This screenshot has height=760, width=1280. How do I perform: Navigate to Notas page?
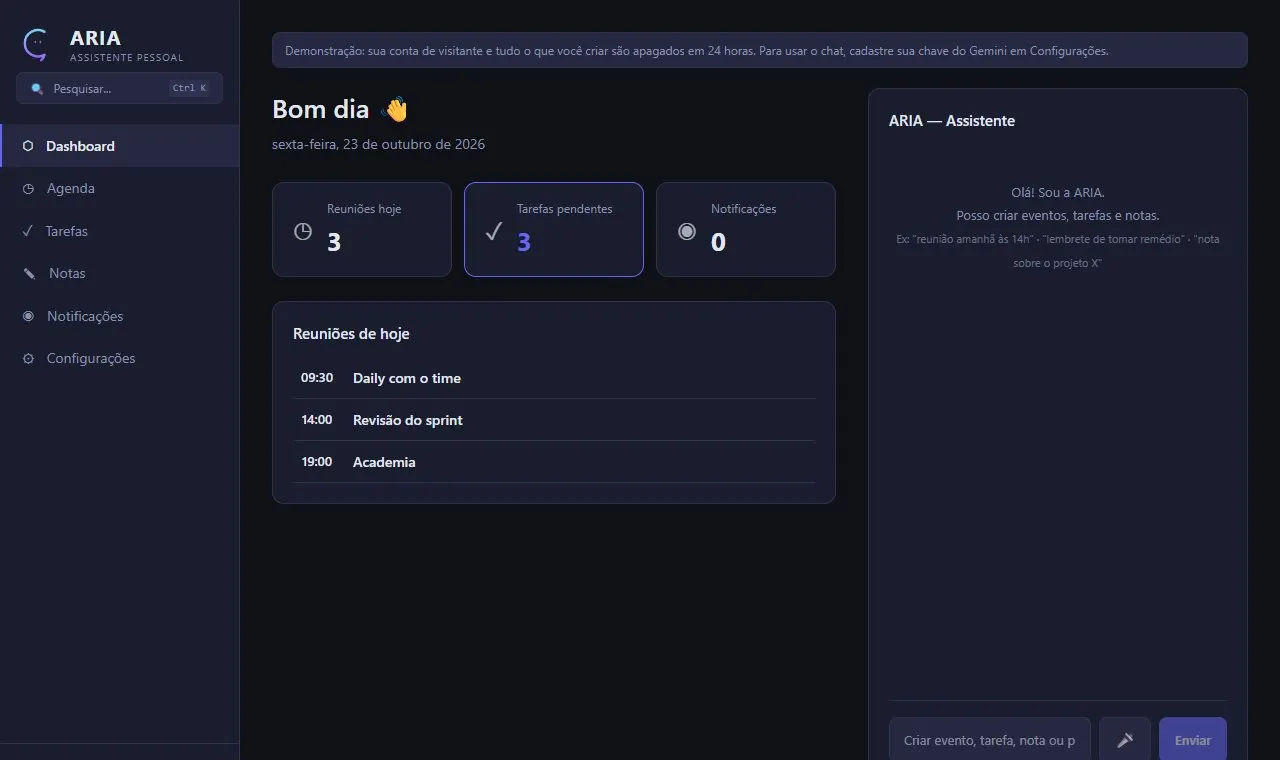tap(120, 274)
